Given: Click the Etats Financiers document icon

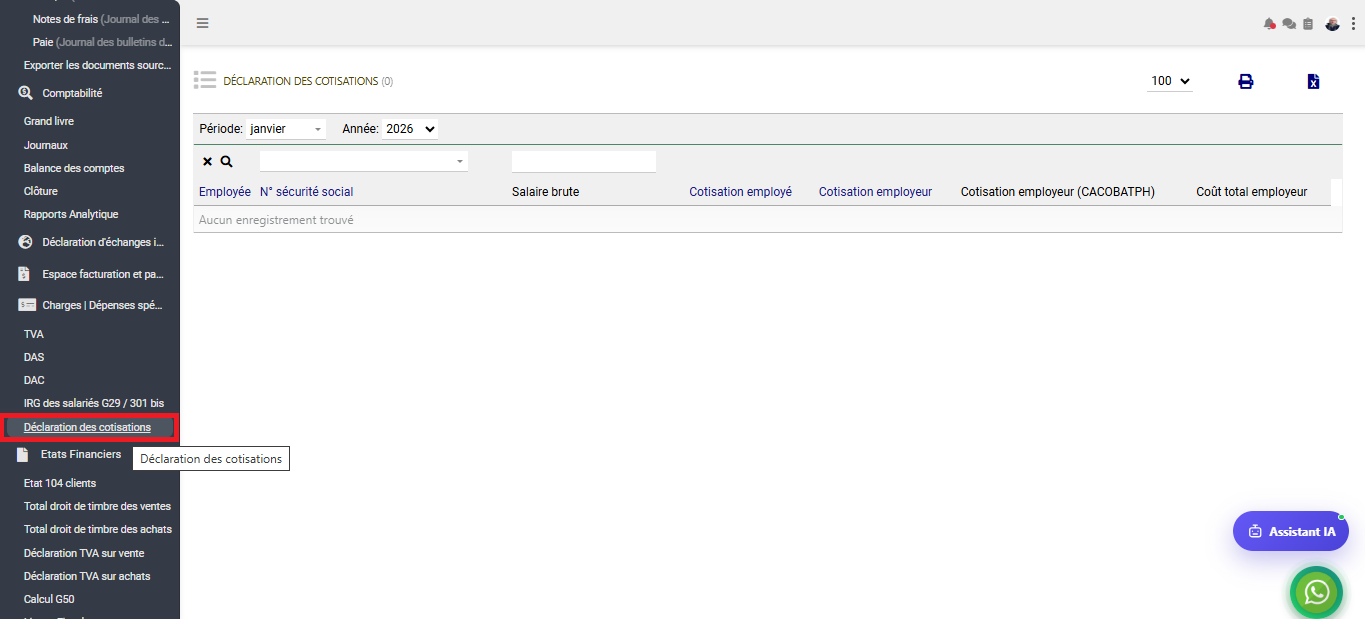Looking at the screenshot, I should click(x=22, y=454).
